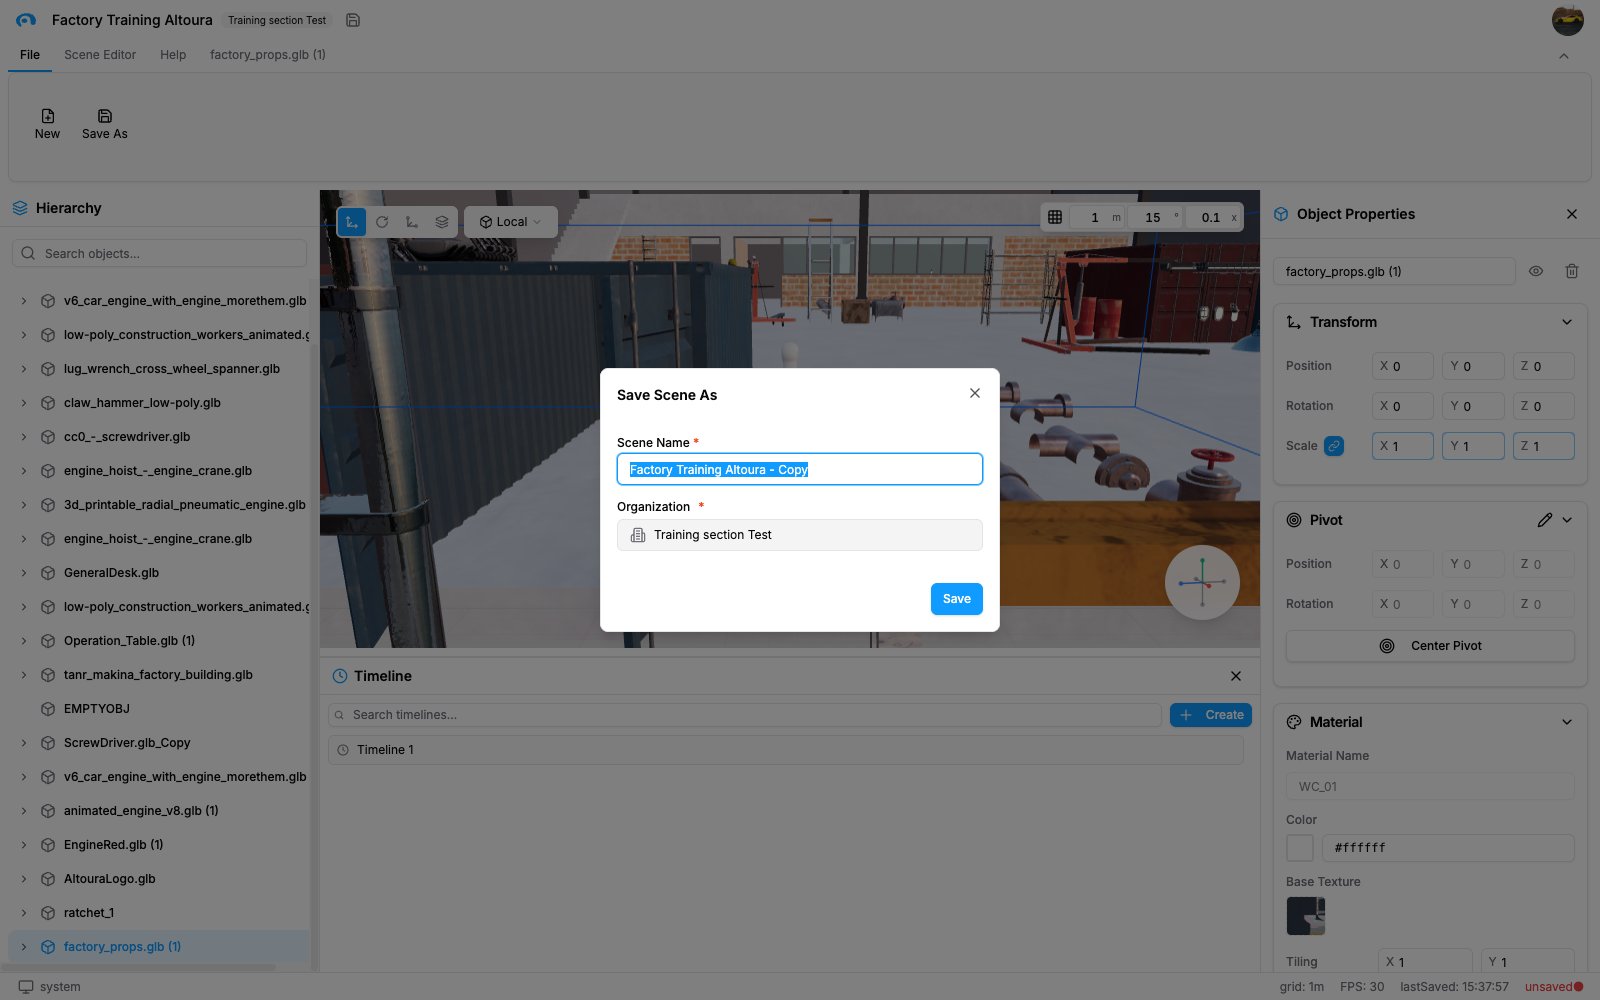This screenshot has height=1000, width=1600.
Task: Click the Search timelines field
Action: pos(745,715)
